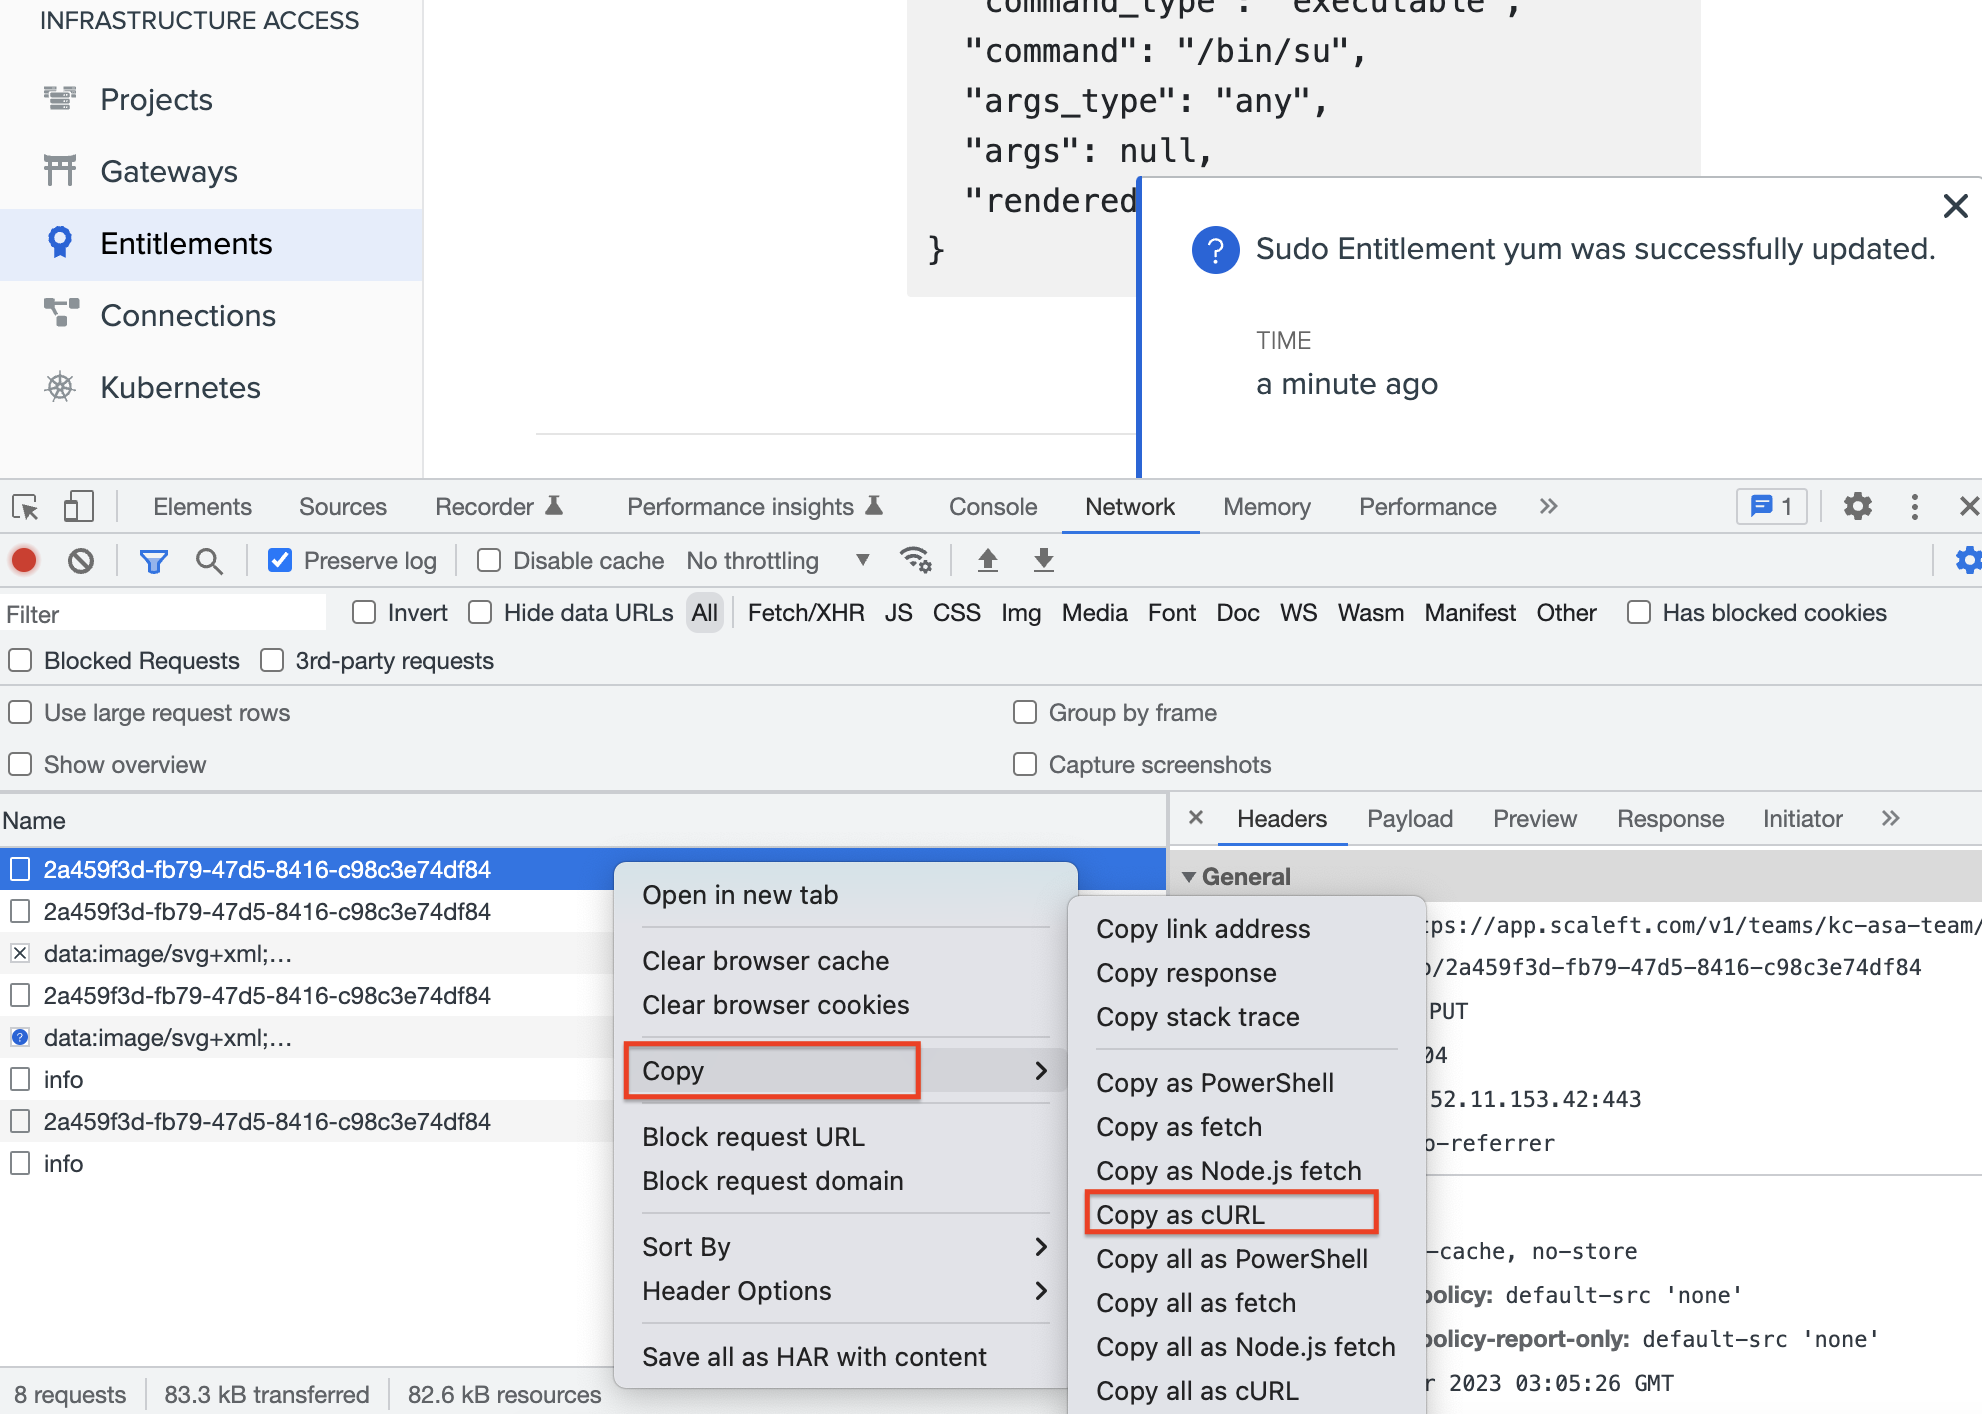Viewport: 1982px width, 1414px height.
Task: Open the No throttling dropdown
Action: pyautogui.click(x=780, y=560)
